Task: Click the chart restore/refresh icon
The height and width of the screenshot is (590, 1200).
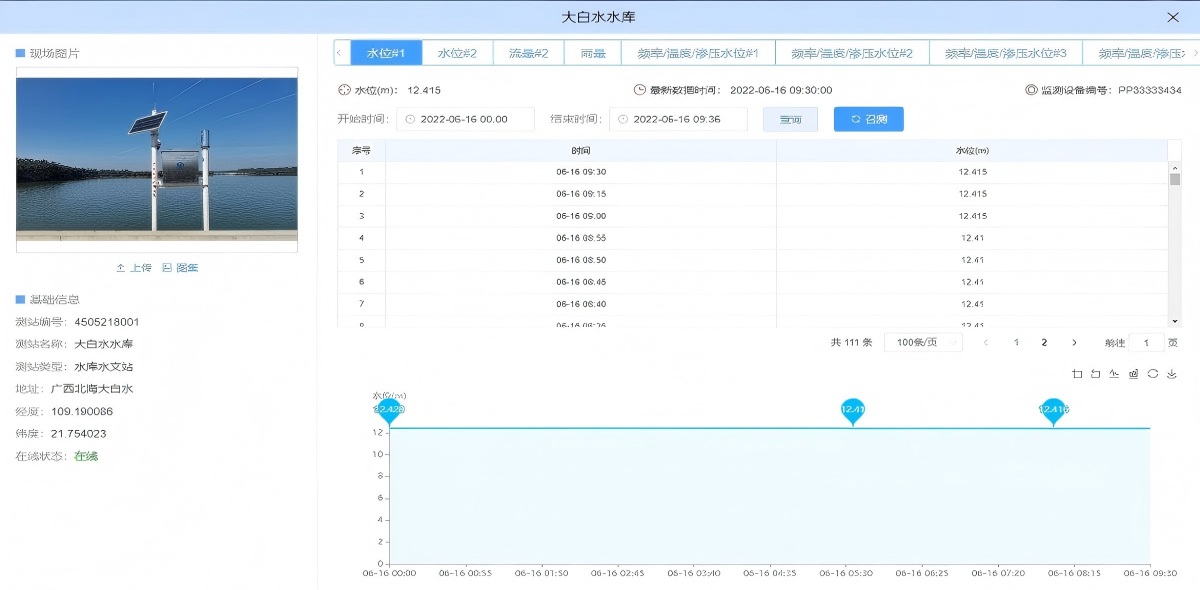Action: (1153, 374)
